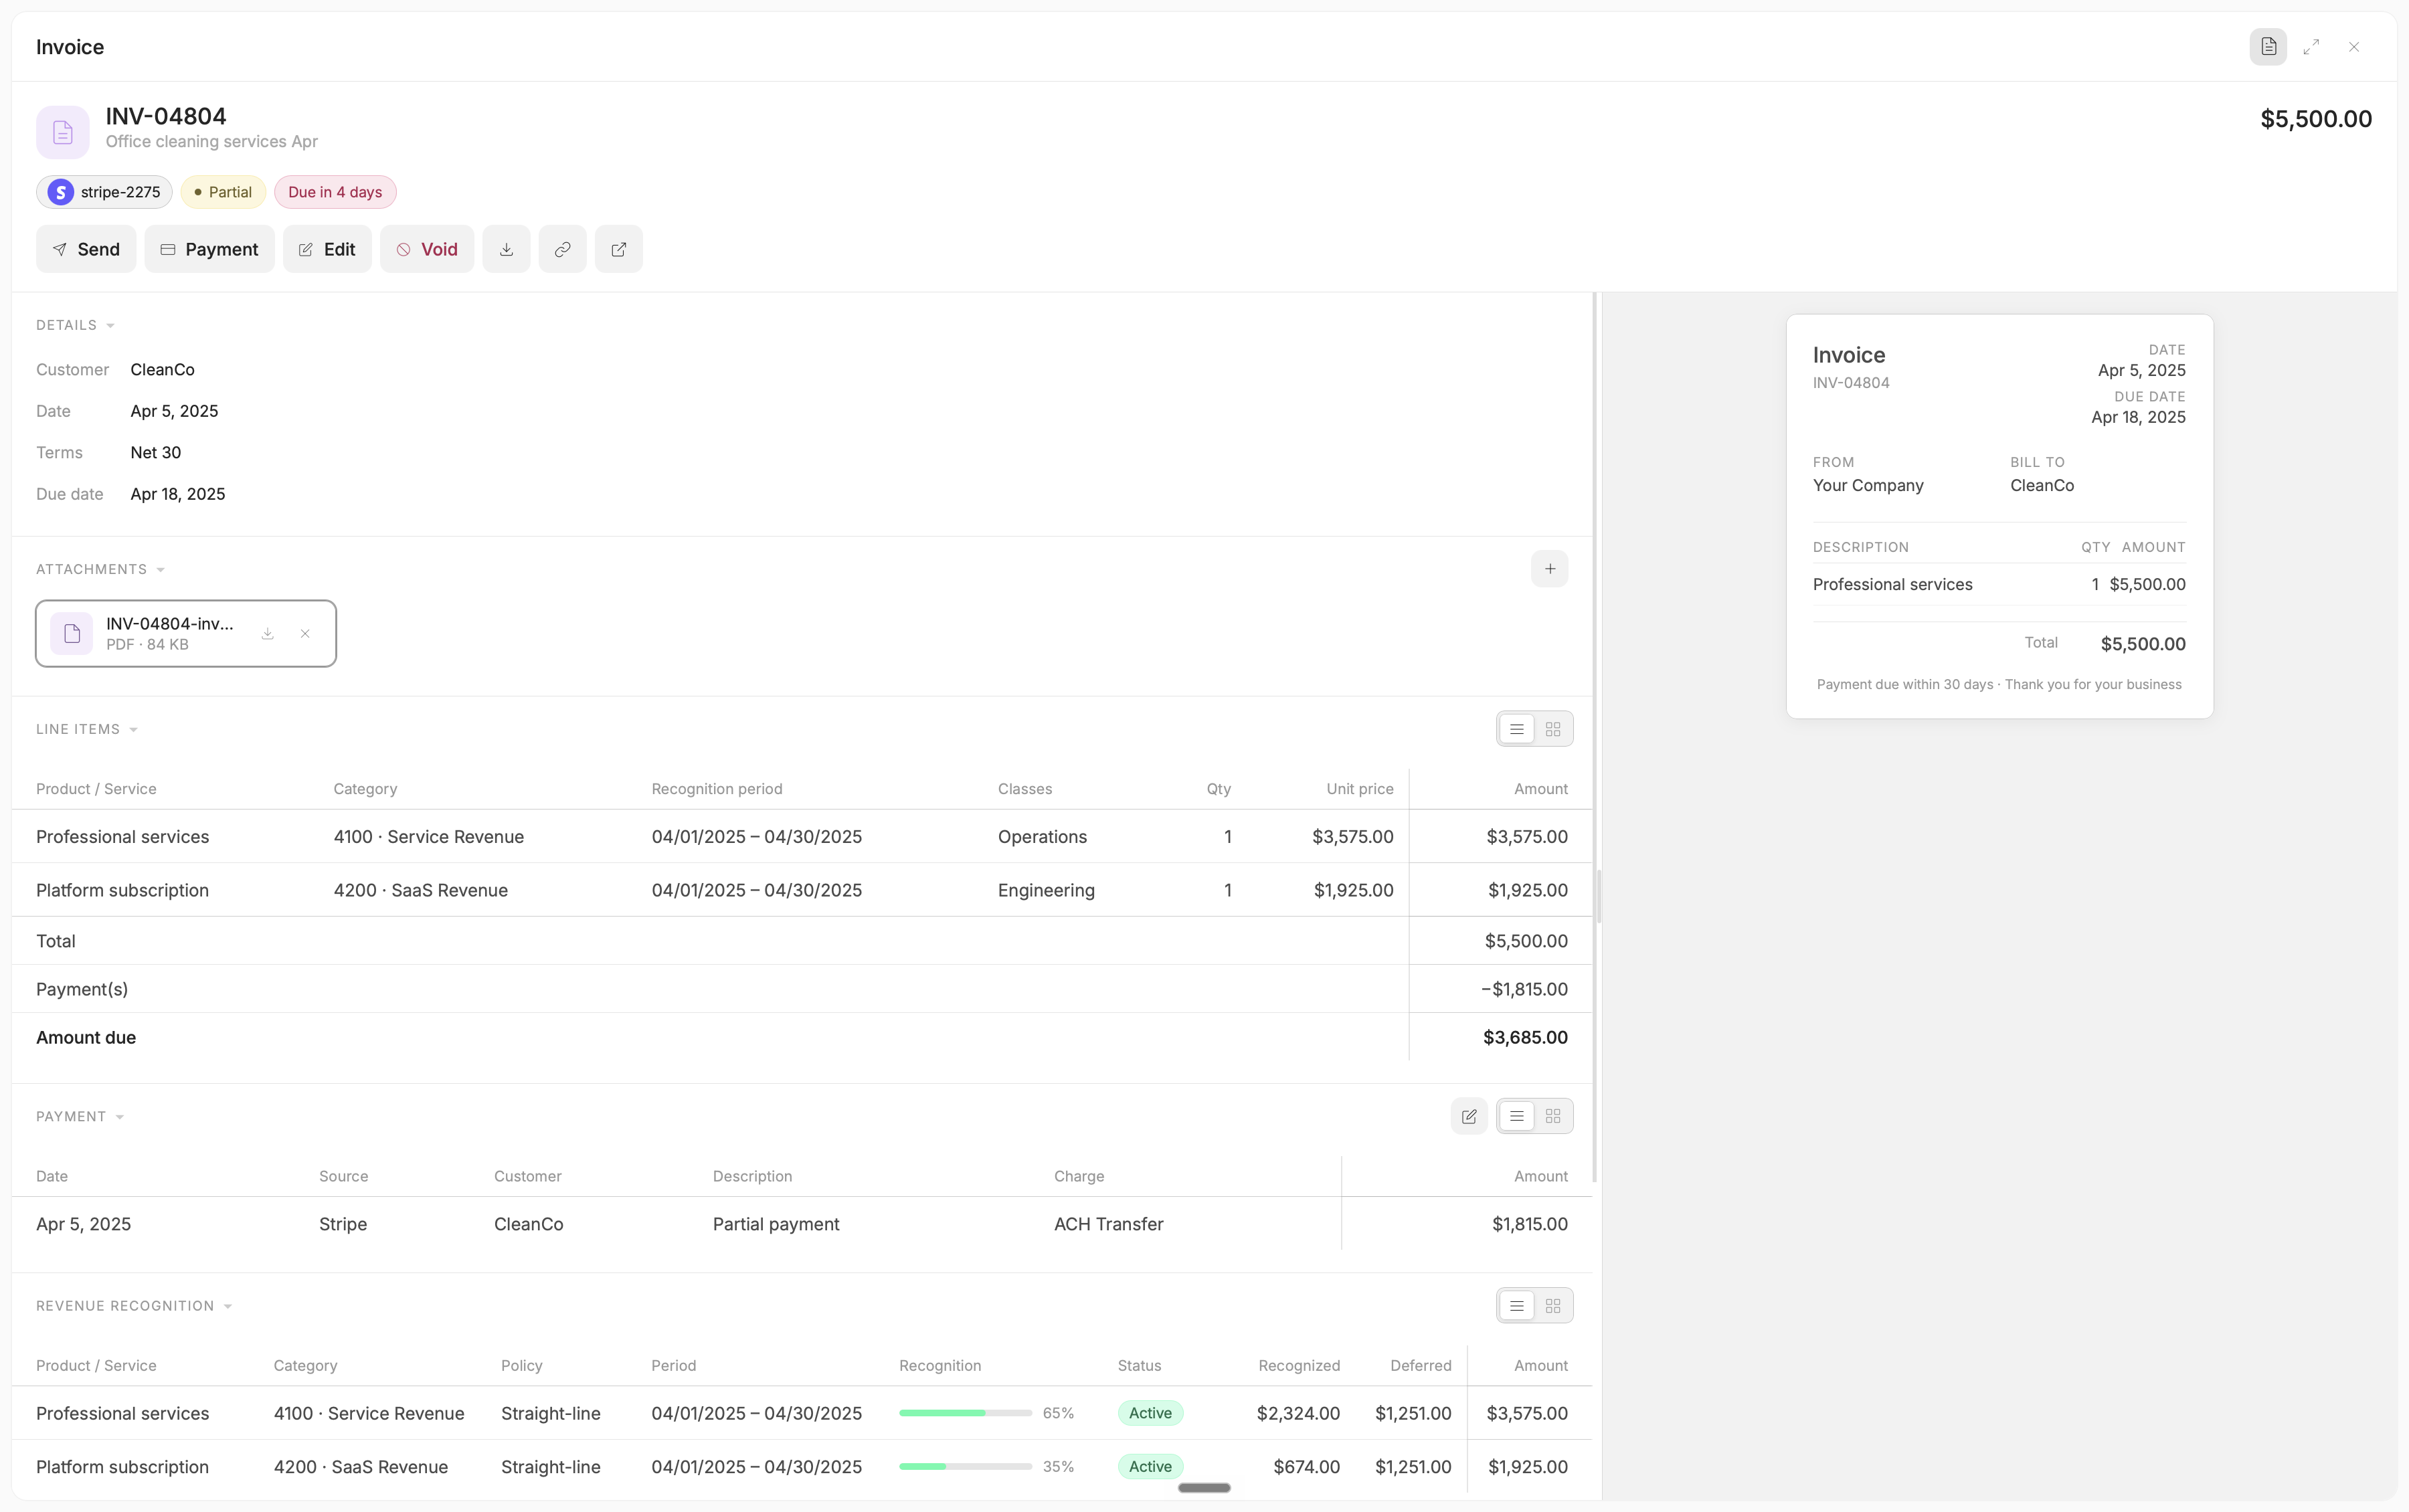Collapse the Details section
This screenshot has width=2409, height=1512.
pyautogui.click(x=75, y=325)
